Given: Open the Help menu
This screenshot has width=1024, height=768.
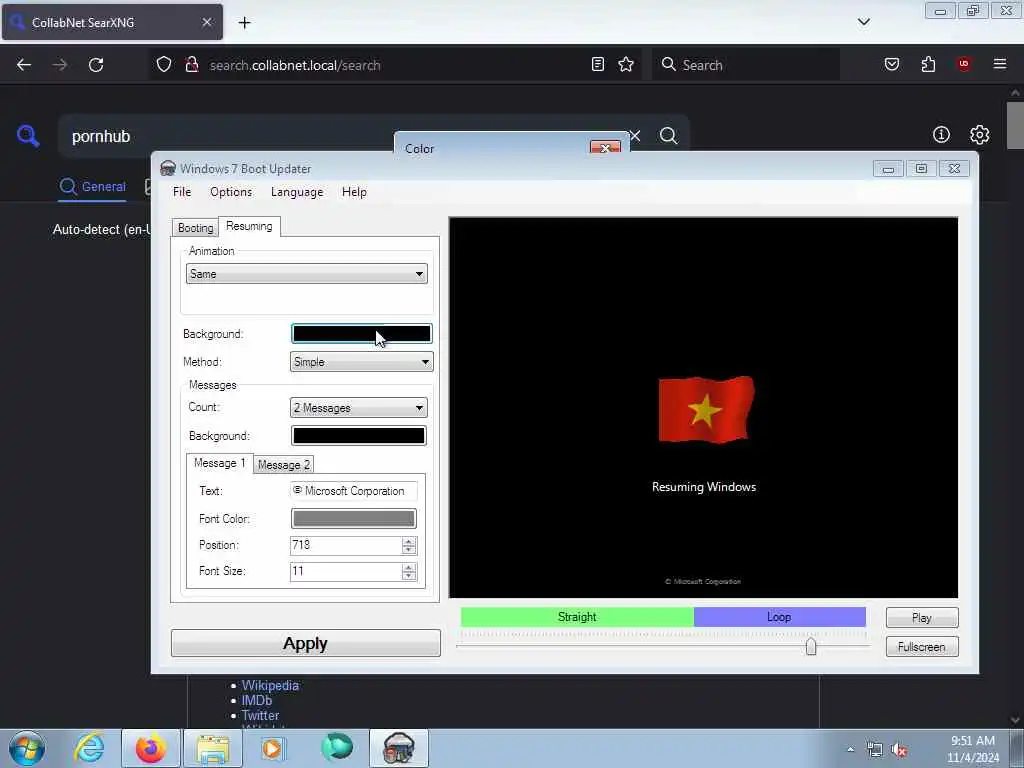Looking at the screenshot, I should 354,192.
